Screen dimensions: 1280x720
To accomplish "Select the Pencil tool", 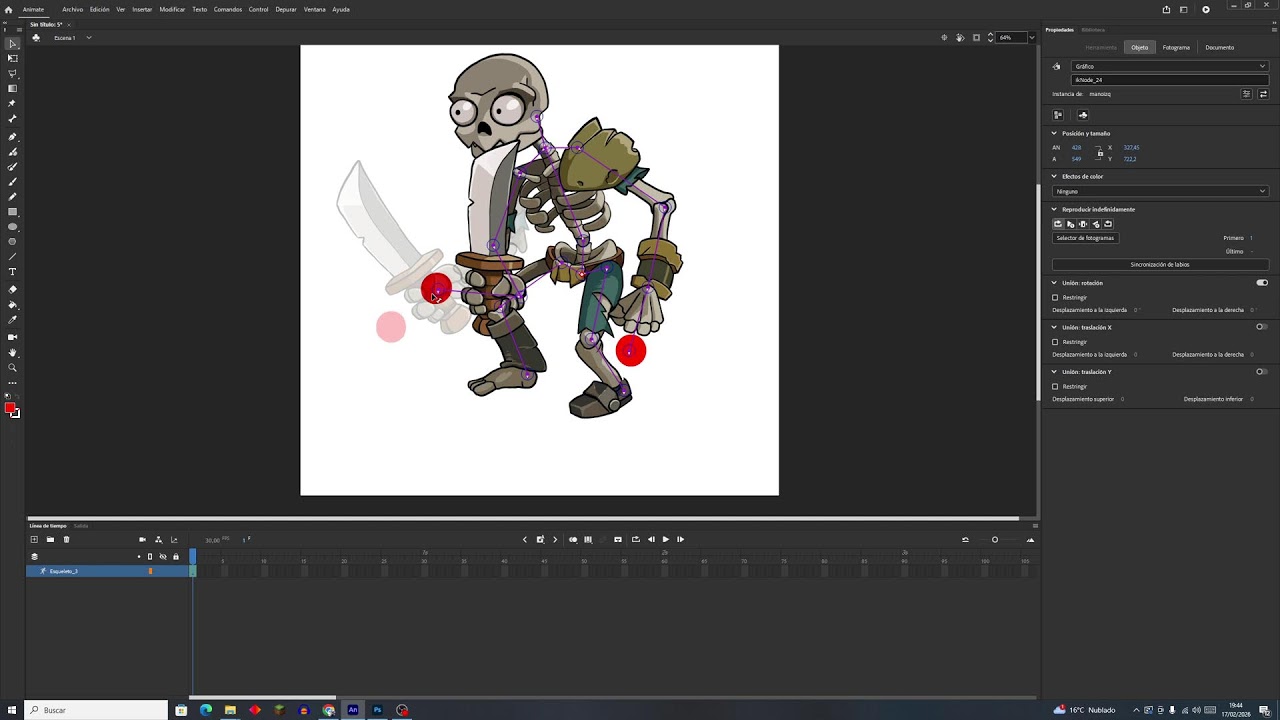I will click(12, 197).
